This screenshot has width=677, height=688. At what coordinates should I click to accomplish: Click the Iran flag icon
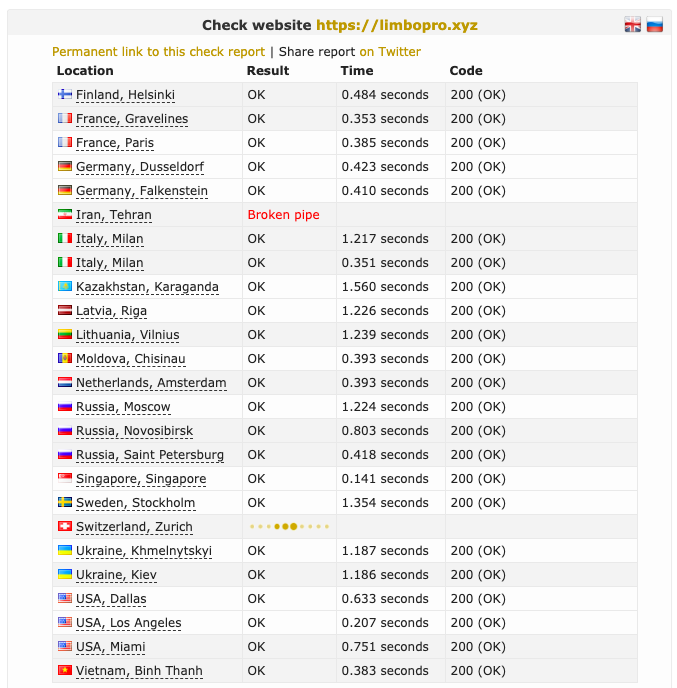tap(65, 214)
